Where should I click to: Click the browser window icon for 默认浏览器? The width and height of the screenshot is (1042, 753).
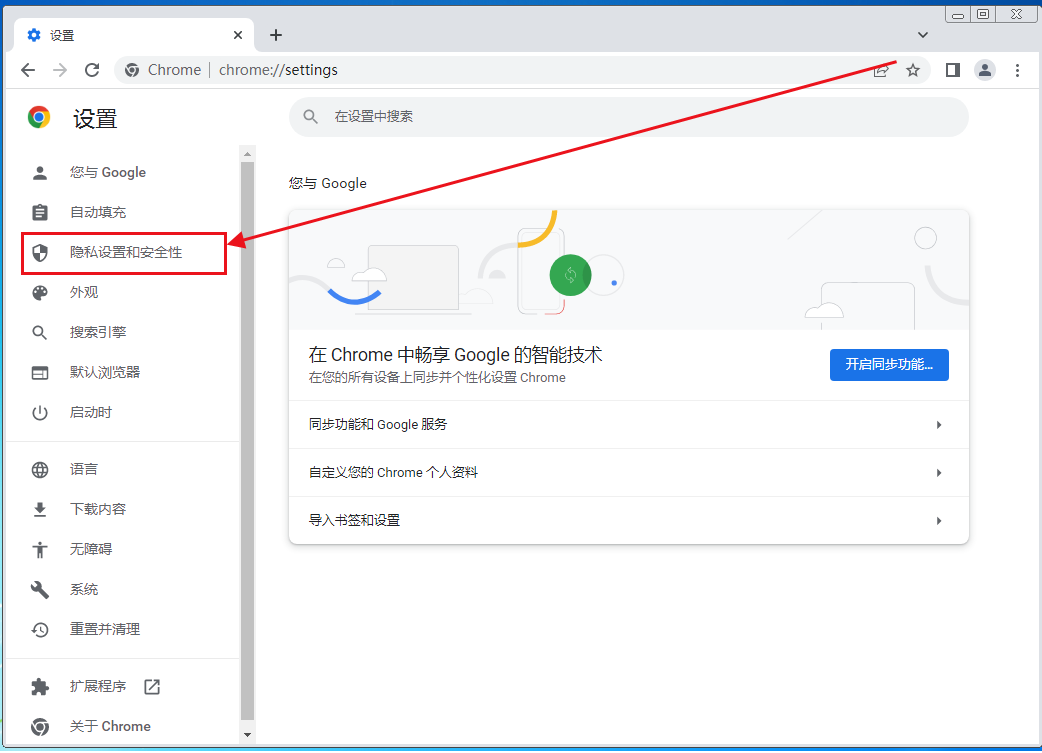pos(40,372)
